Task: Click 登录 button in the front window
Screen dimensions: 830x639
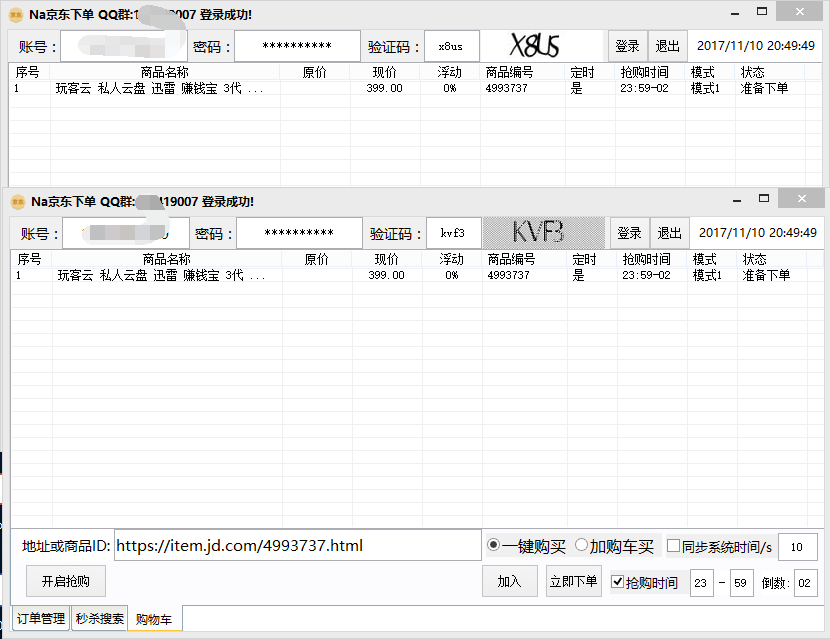Action: (x=630, y=233)
